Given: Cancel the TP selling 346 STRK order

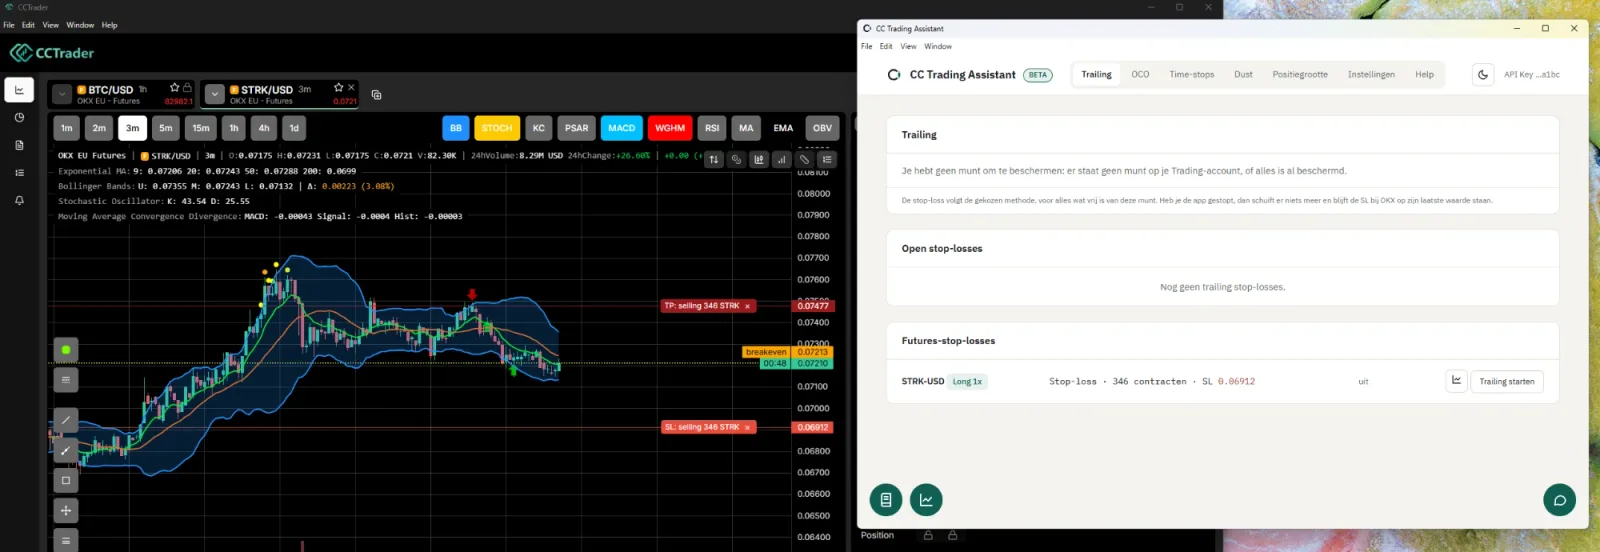Looking at the screenshot, I should pyautogui.click(x=747, y=306).
